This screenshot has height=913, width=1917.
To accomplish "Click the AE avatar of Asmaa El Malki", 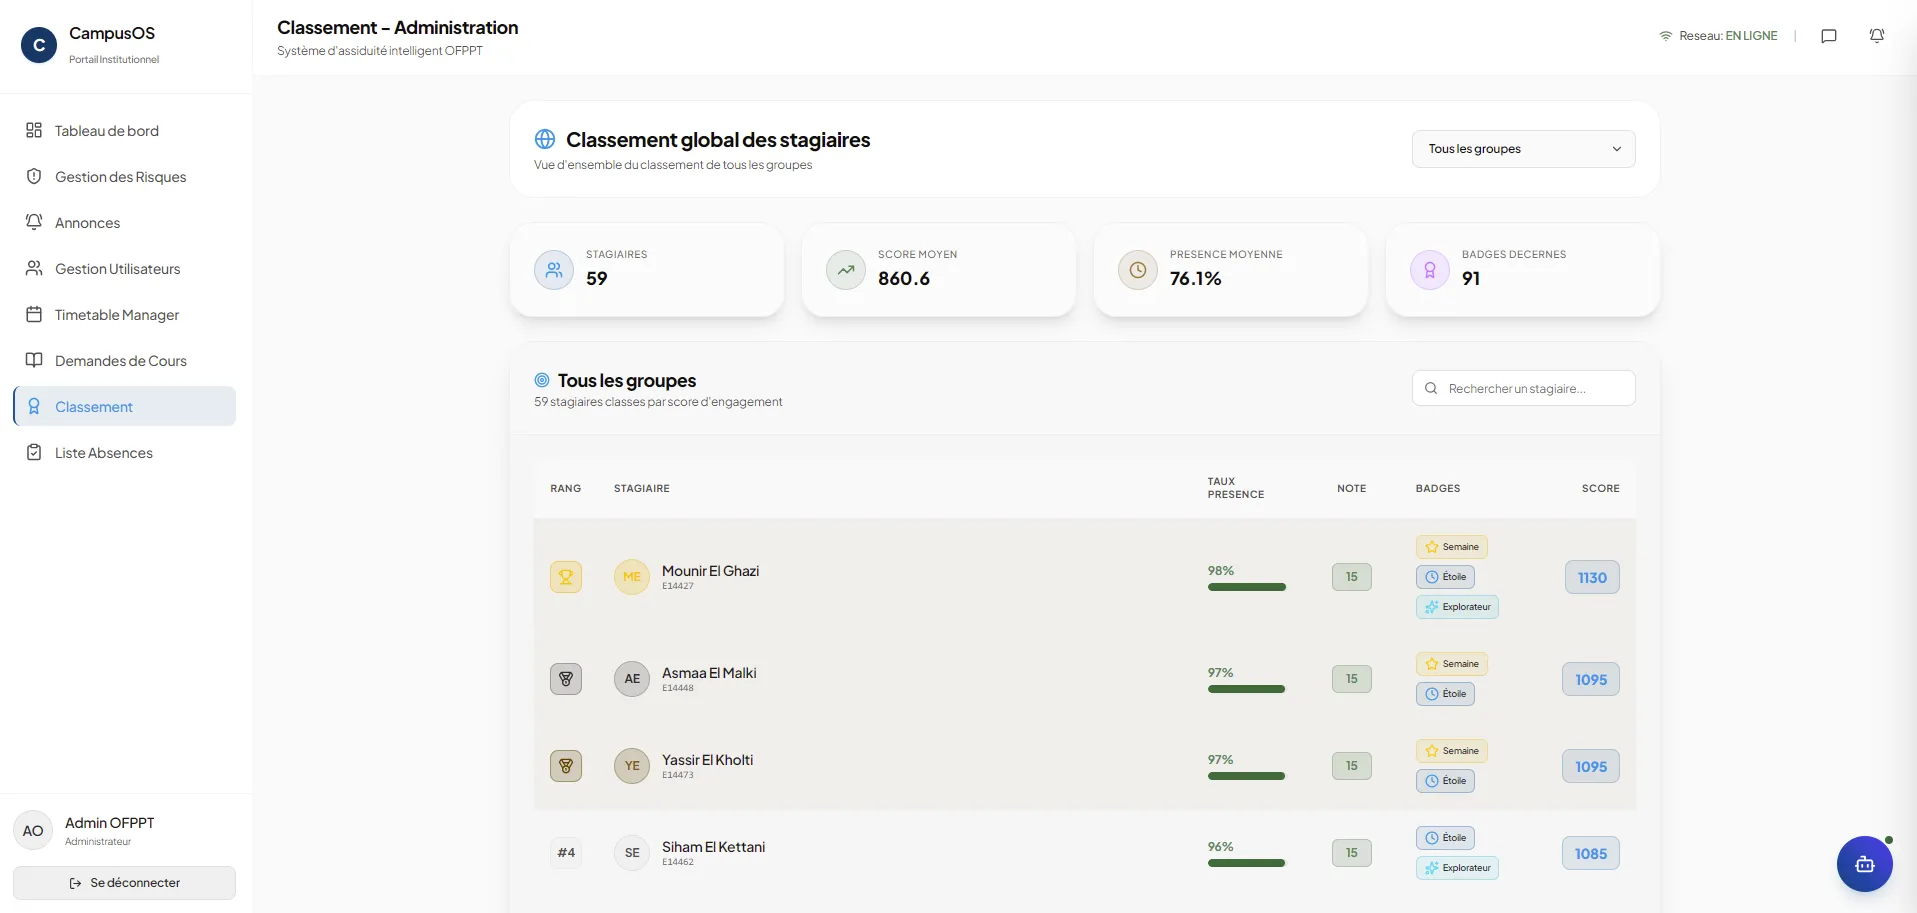I will pyautogui.click(x=632, y=679).
